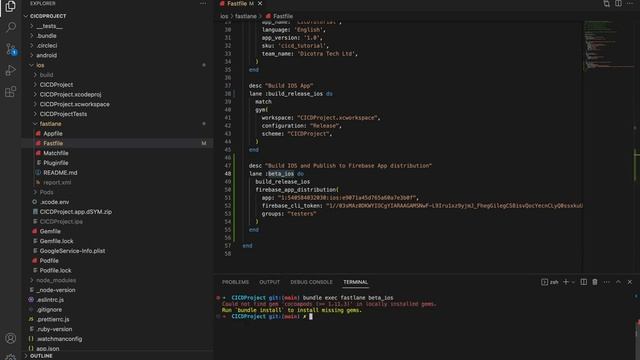Viewport: 640px width, 360px height.
Task: Open the terminal launch profile dropdown arrow
Action: 573,282
